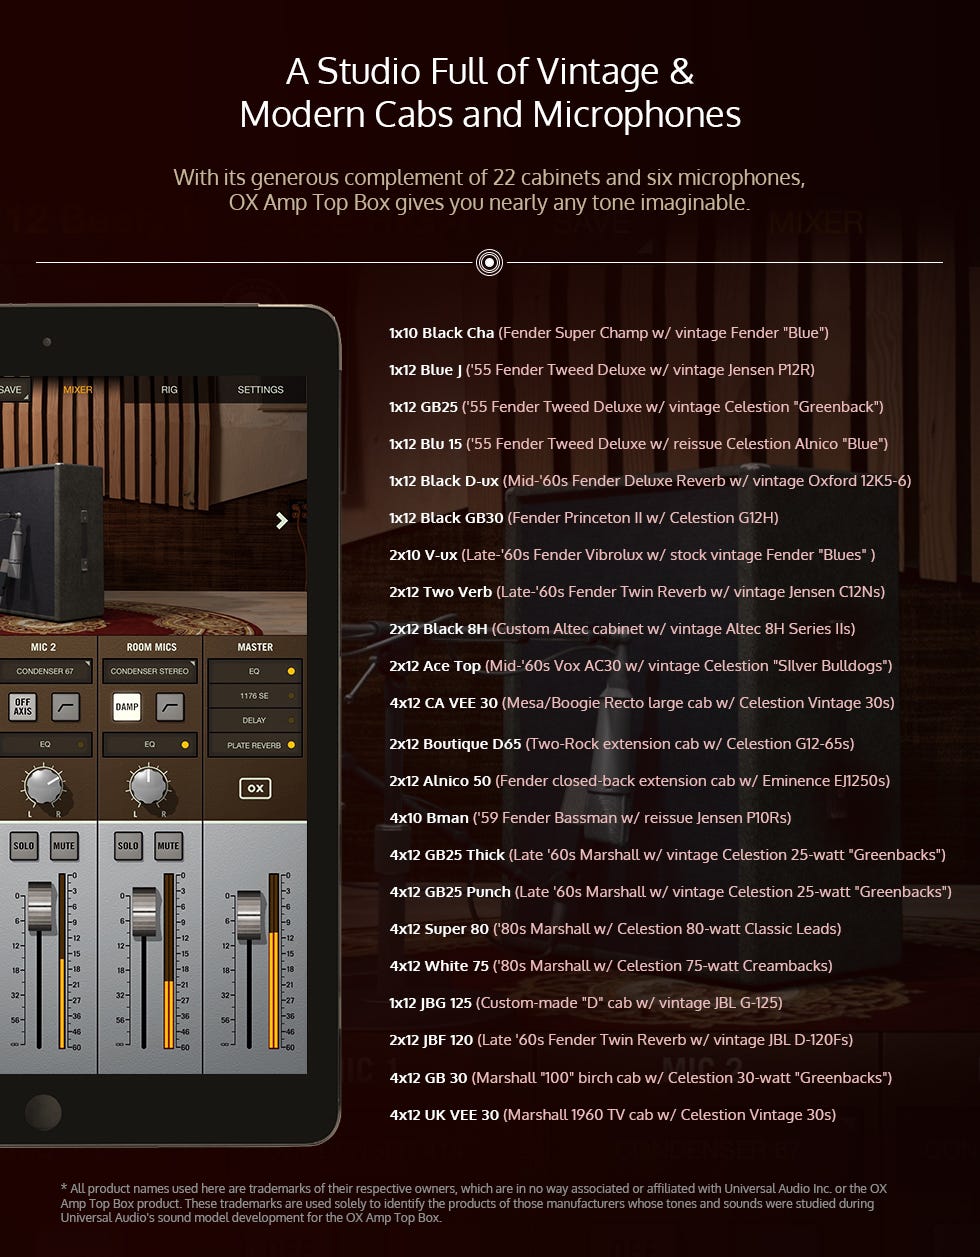Click "4x12 GB 30" cabinet entry
980x1257 pixels.
(641, 1078)
